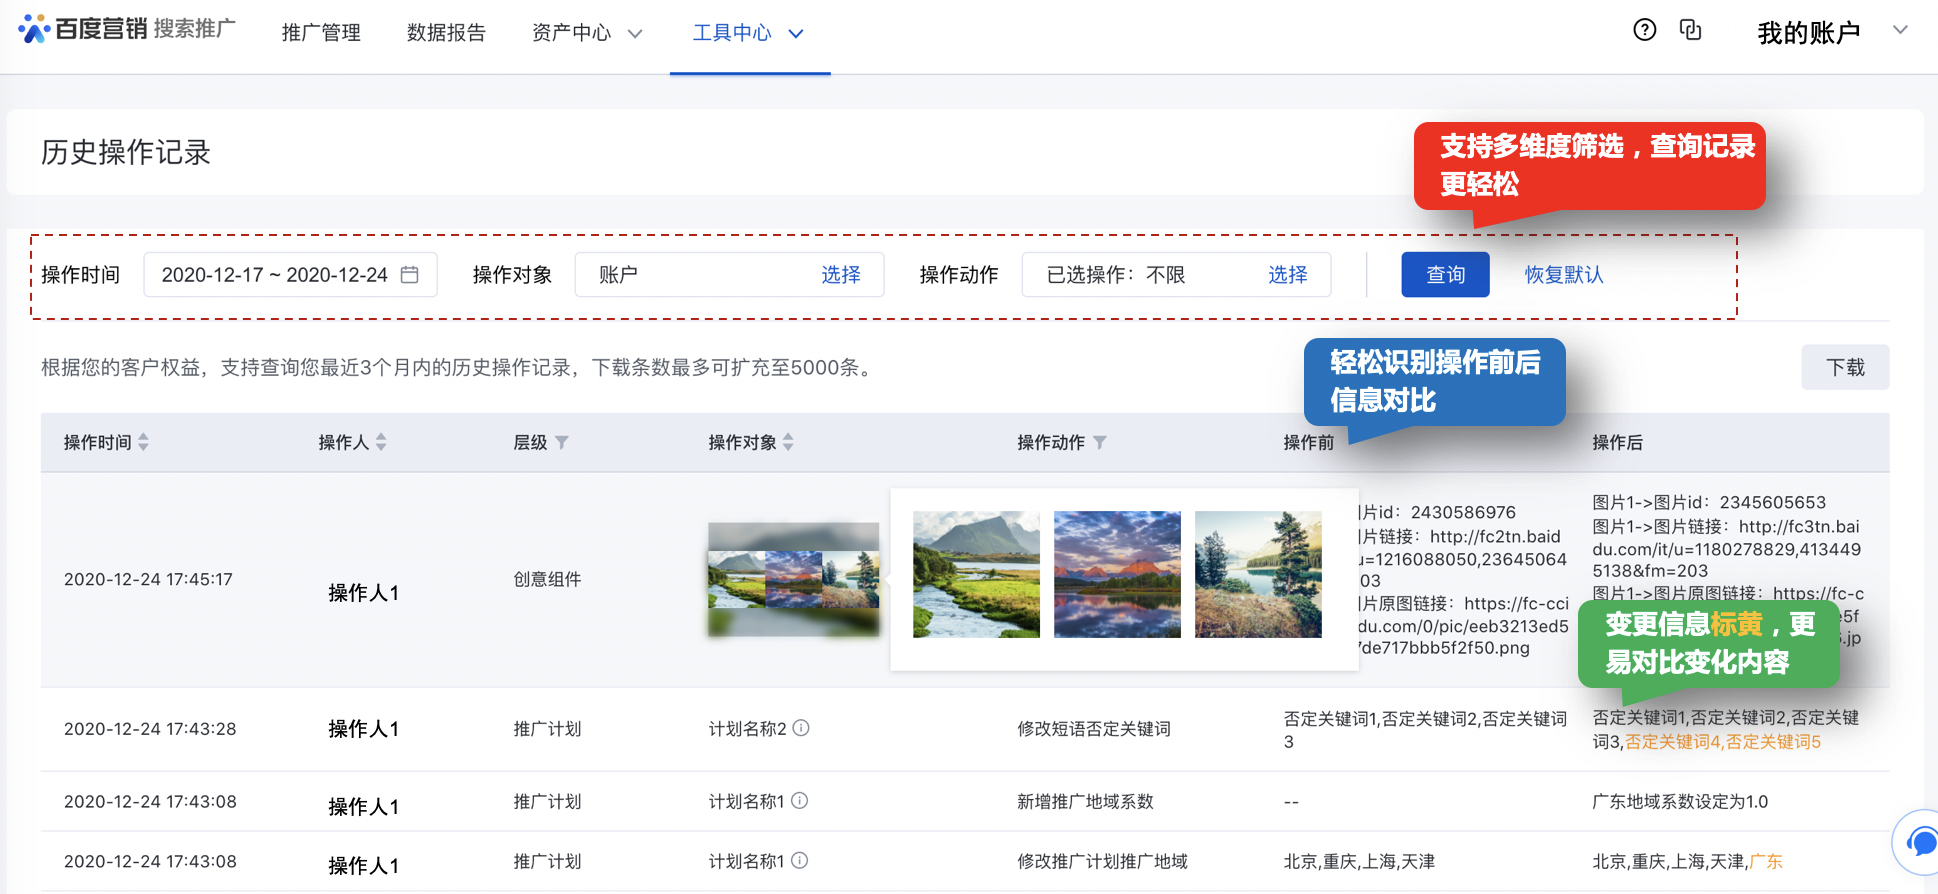Screen dimensions: 1938x894
Task: Go to the 推广管理 menu
Action: (321, 33)
